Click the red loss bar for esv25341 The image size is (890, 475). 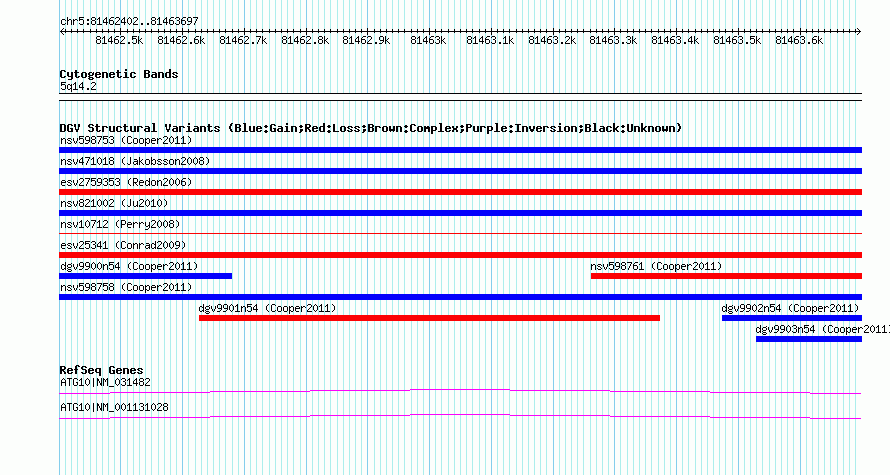(460, 255)
